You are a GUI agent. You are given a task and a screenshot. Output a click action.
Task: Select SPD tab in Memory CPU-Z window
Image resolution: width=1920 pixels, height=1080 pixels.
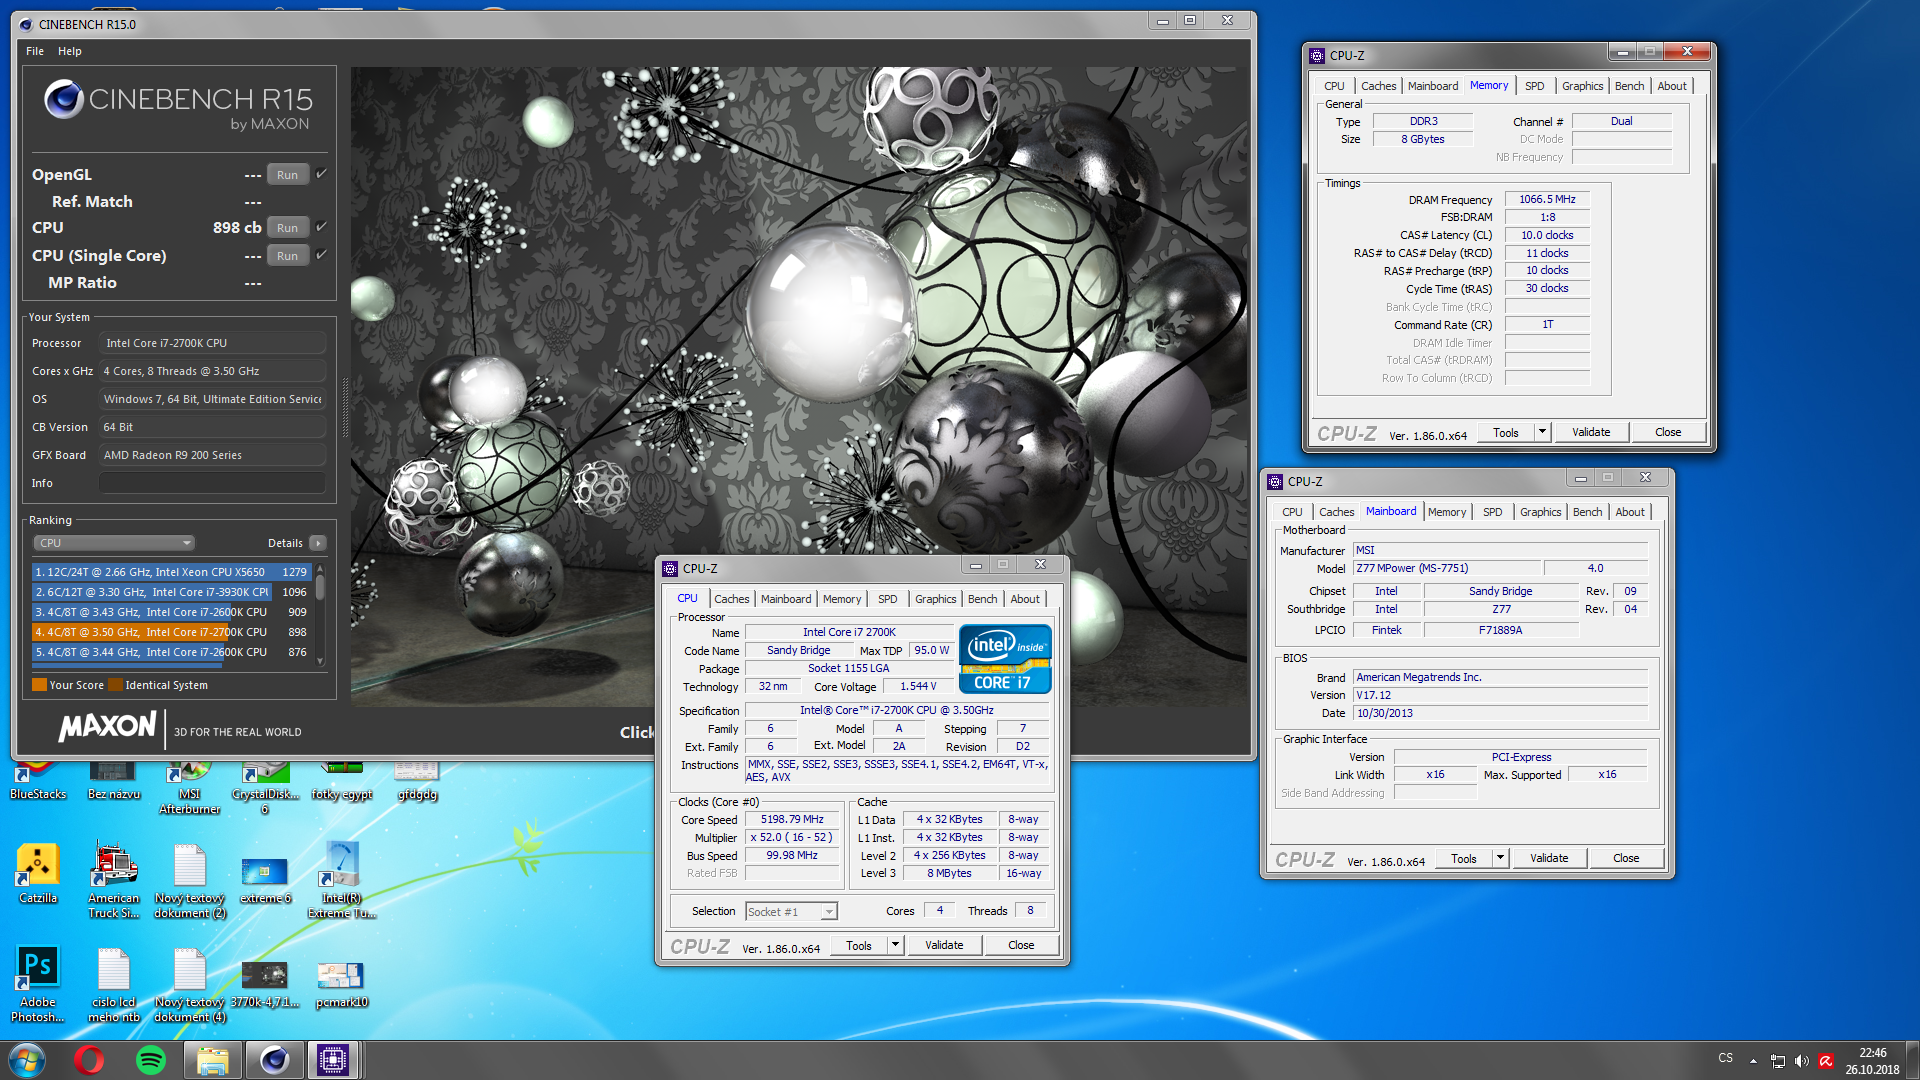pos(1534,86)
